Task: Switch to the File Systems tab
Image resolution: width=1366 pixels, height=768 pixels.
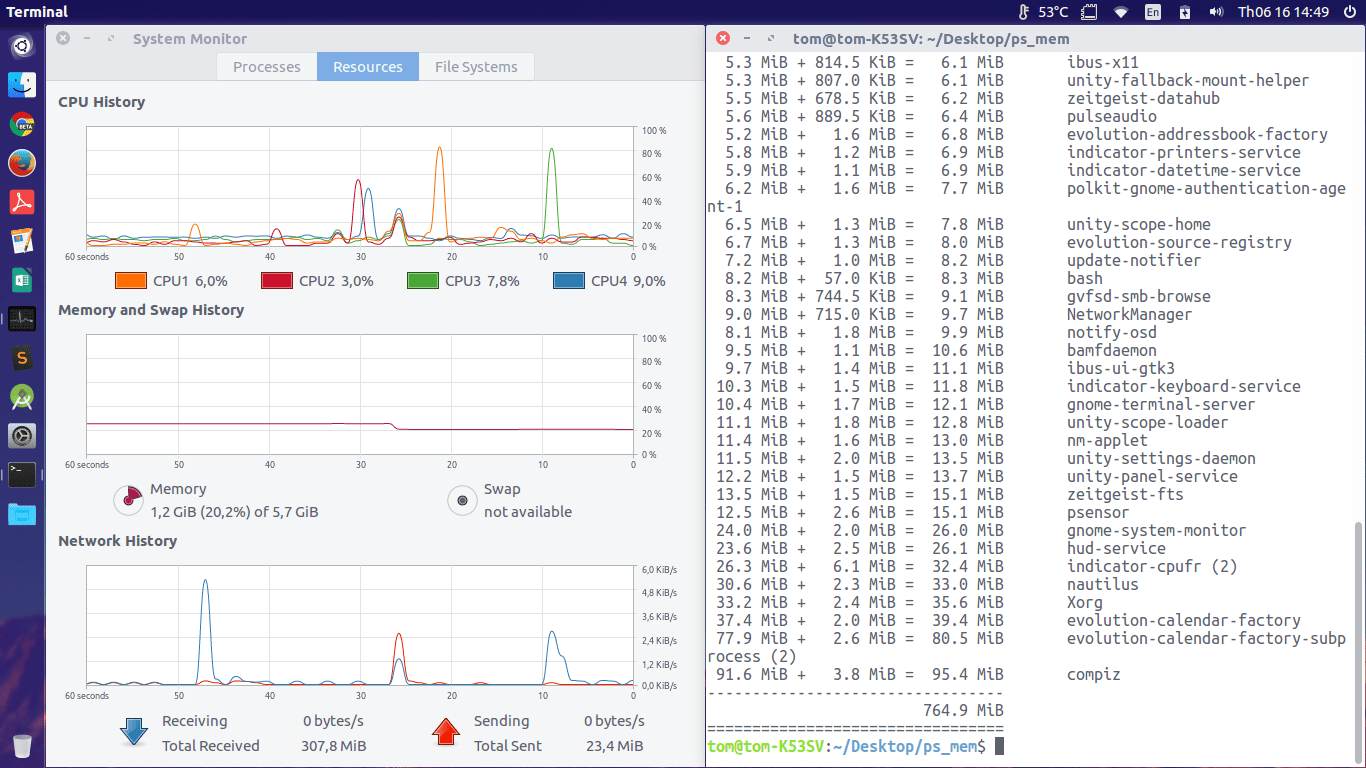Action: (x=476, y=67)
